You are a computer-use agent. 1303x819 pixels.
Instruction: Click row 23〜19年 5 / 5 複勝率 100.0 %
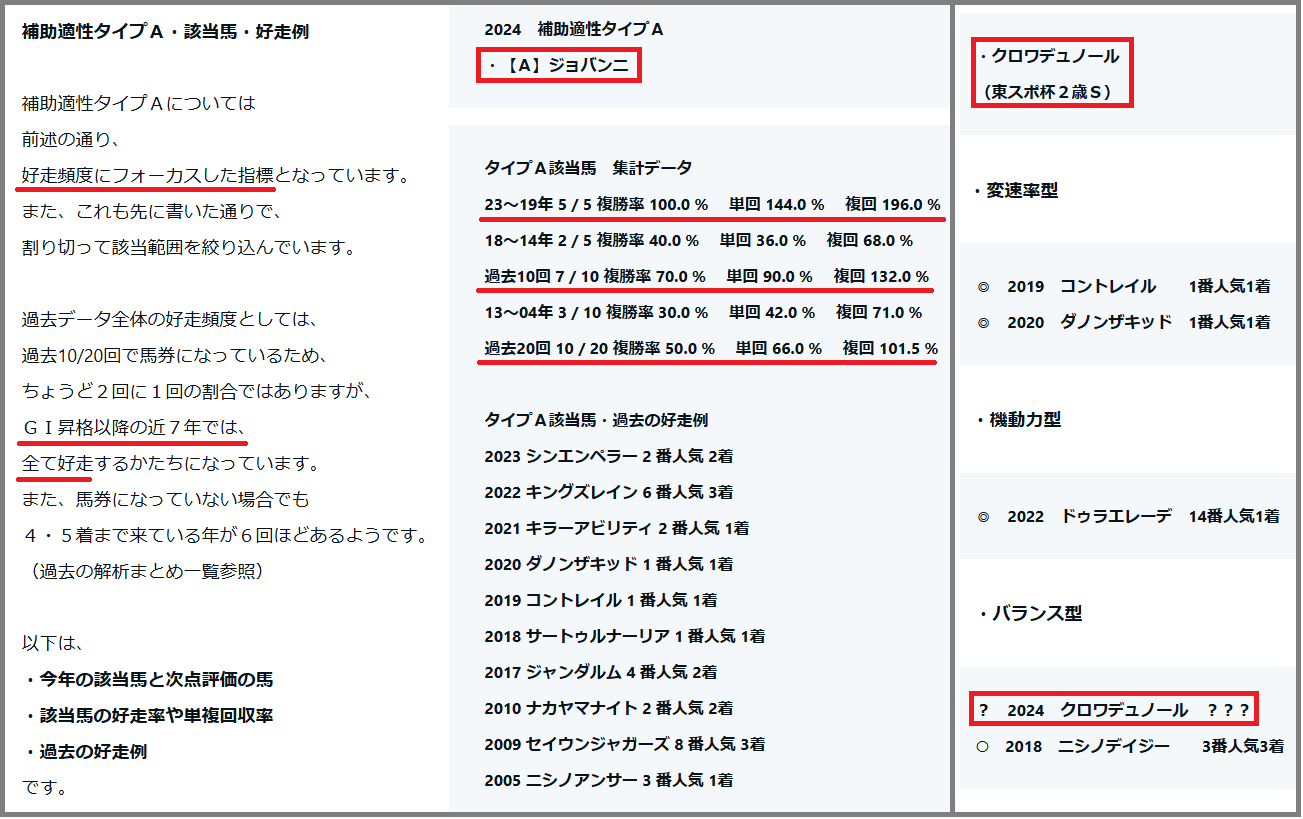click(712, 204)
